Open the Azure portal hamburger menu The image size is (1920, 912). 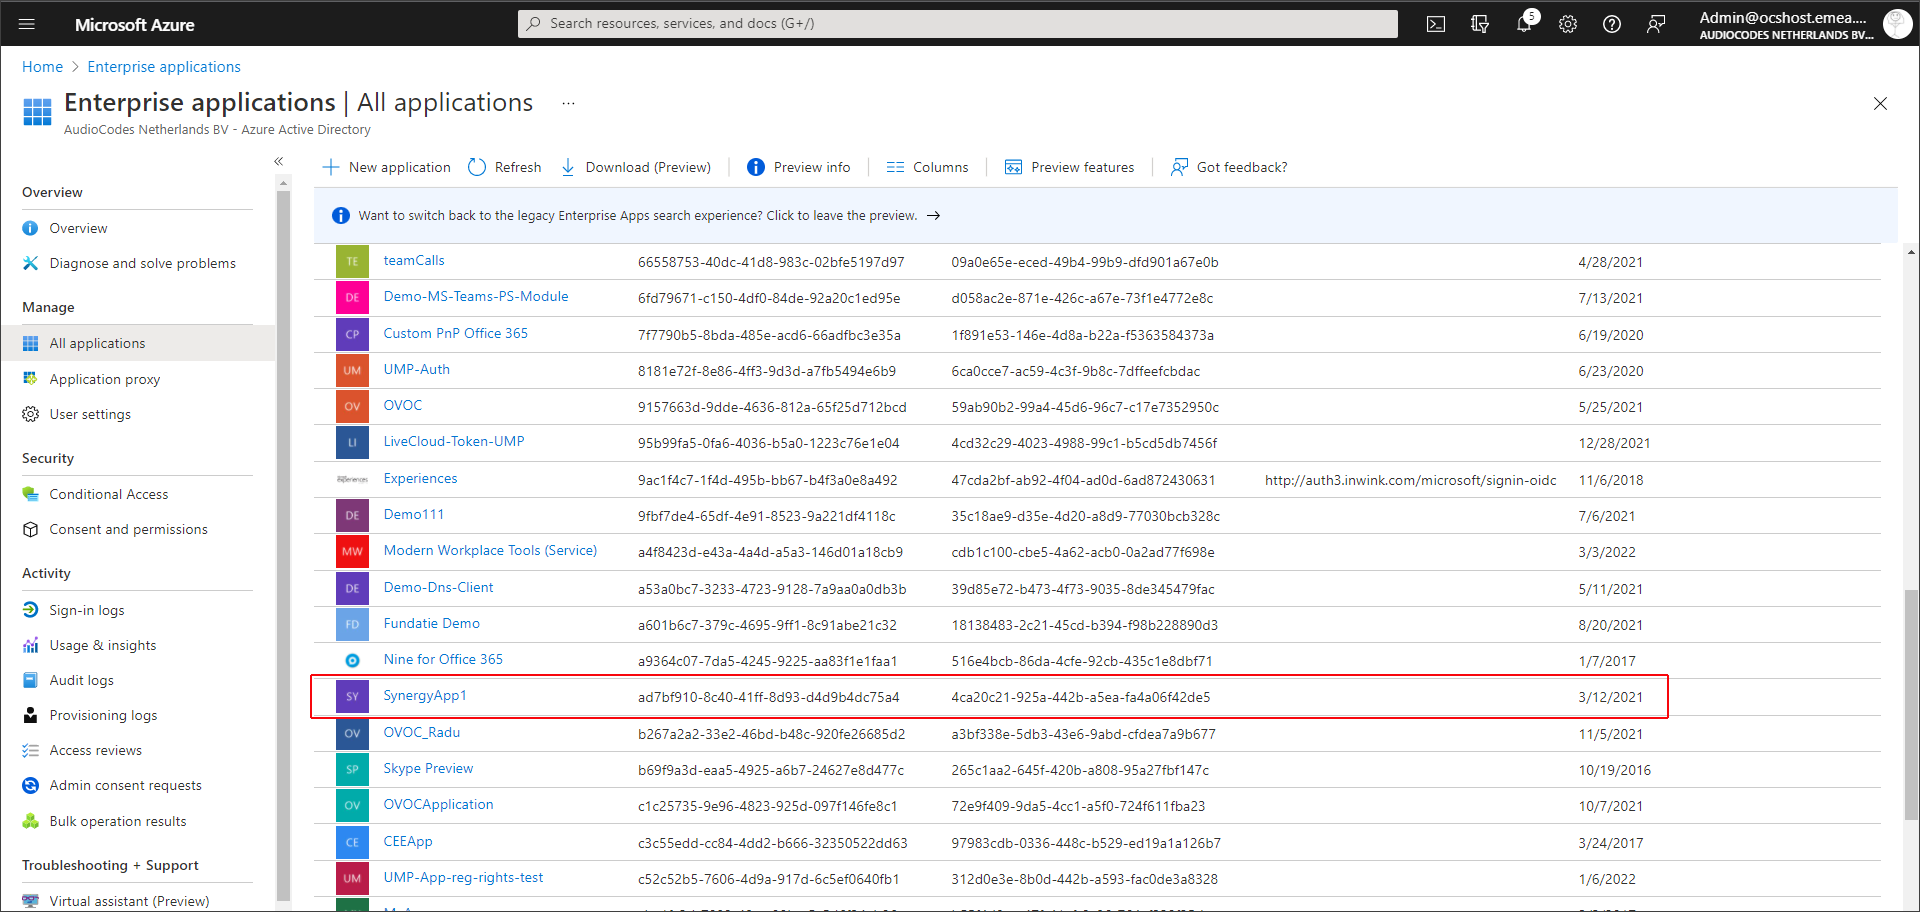point(27,24)
